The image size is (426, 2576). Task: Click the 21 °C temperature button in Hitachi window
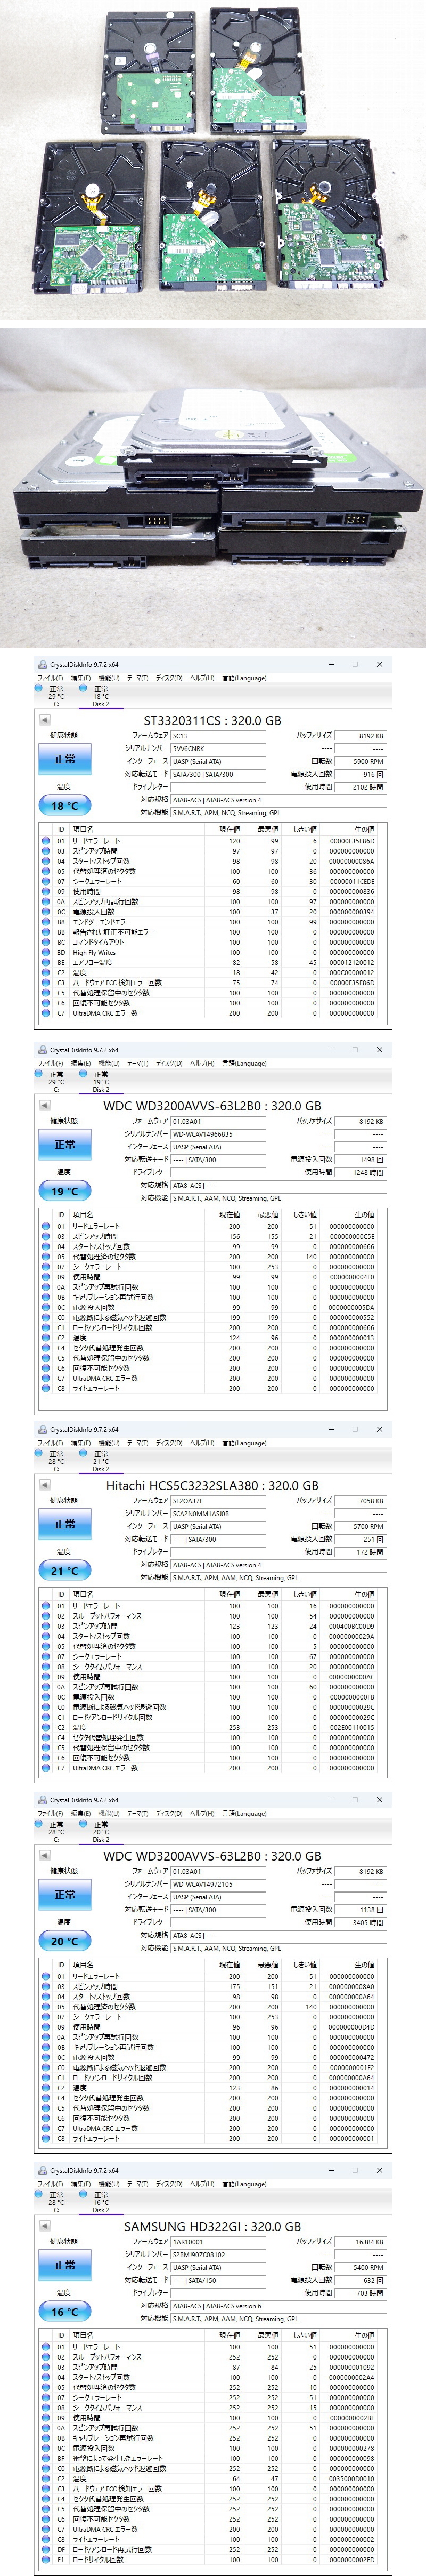[x=65, y=1570]
